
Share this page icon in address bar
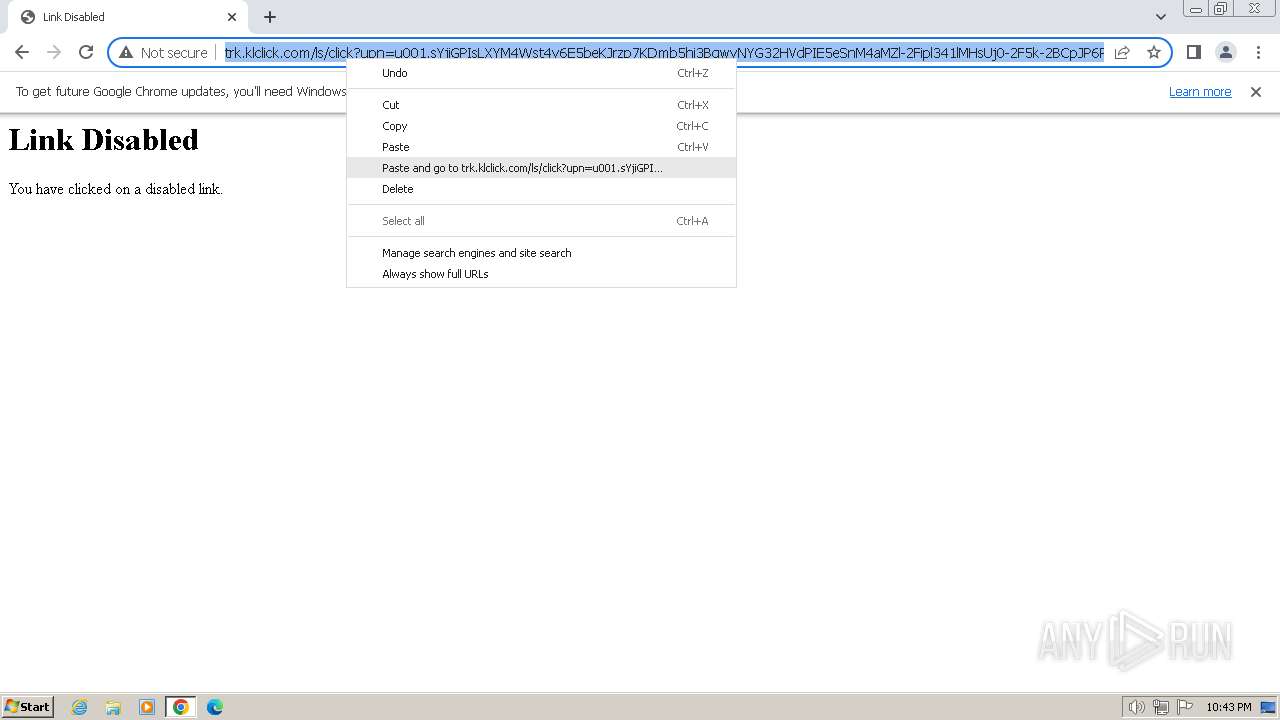[x=1122, y=52]
